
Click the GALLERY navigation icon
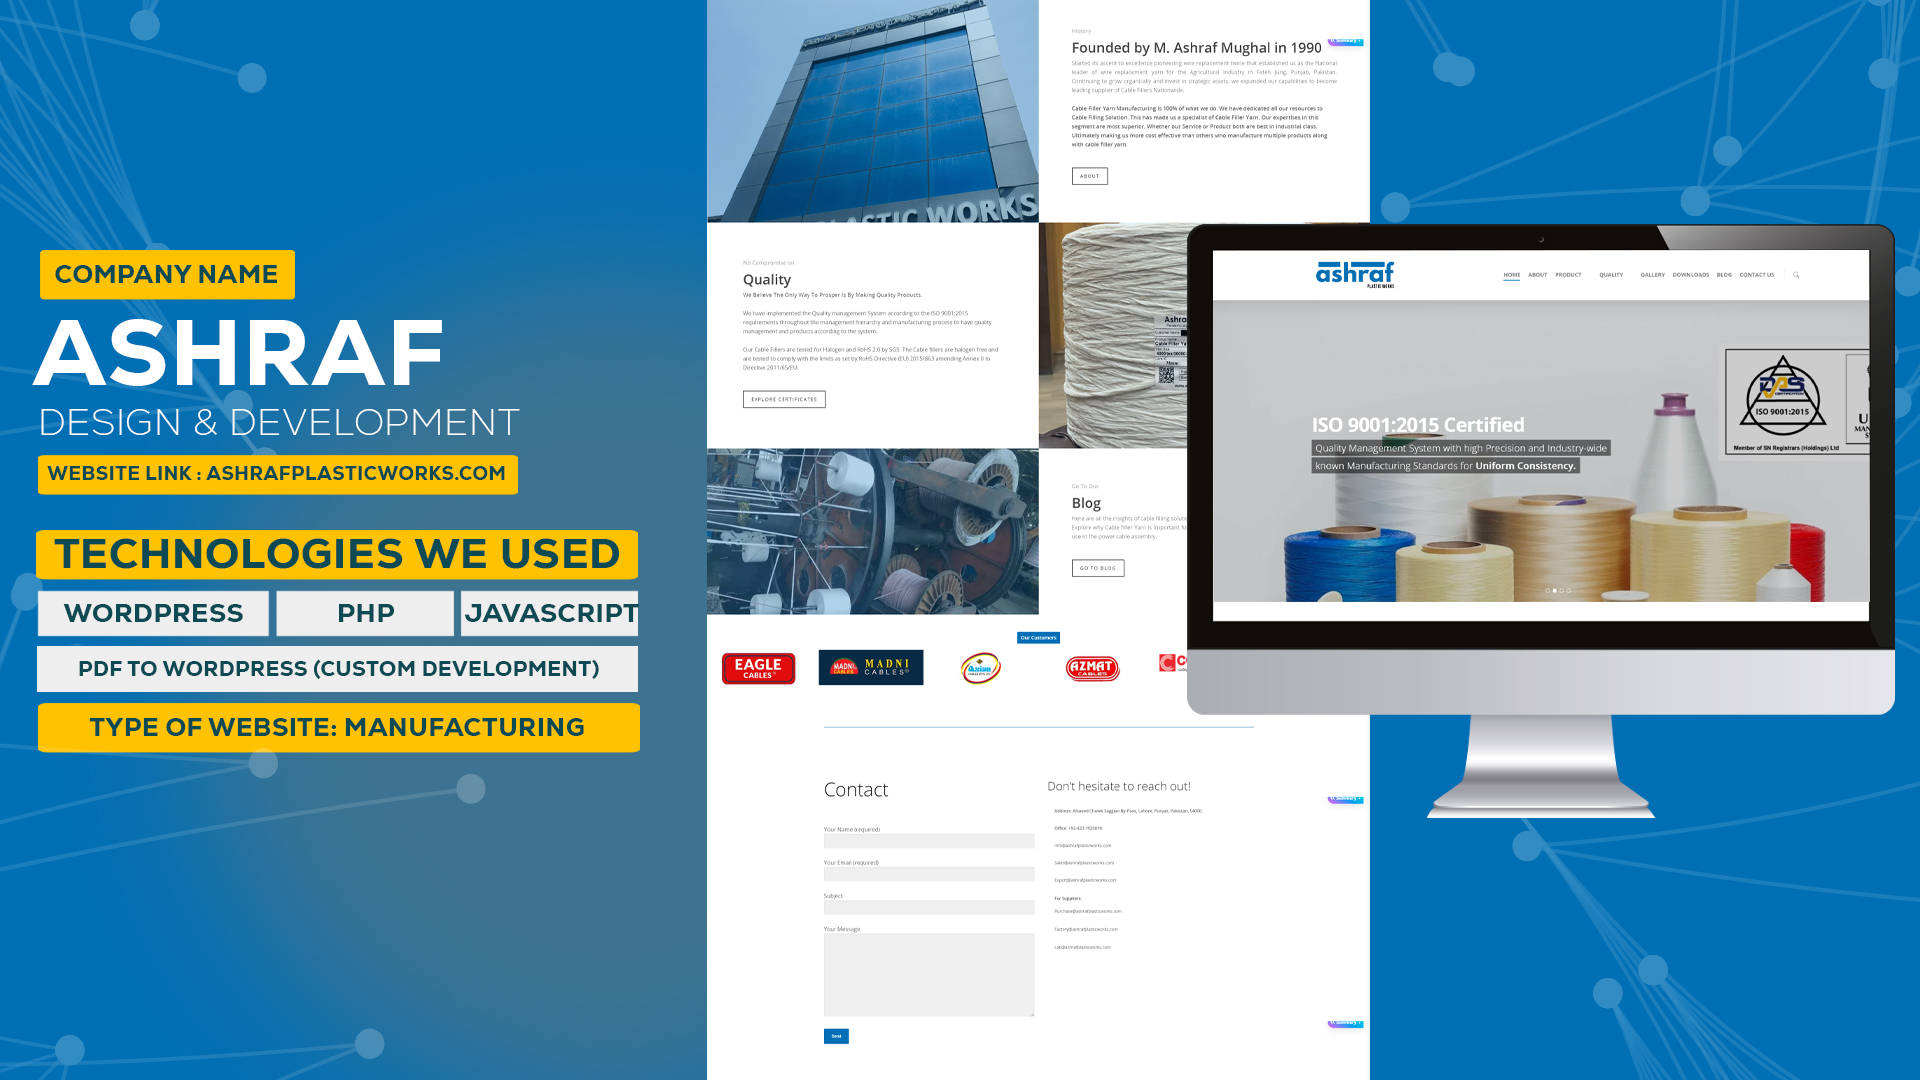(x=1652, y=274)
